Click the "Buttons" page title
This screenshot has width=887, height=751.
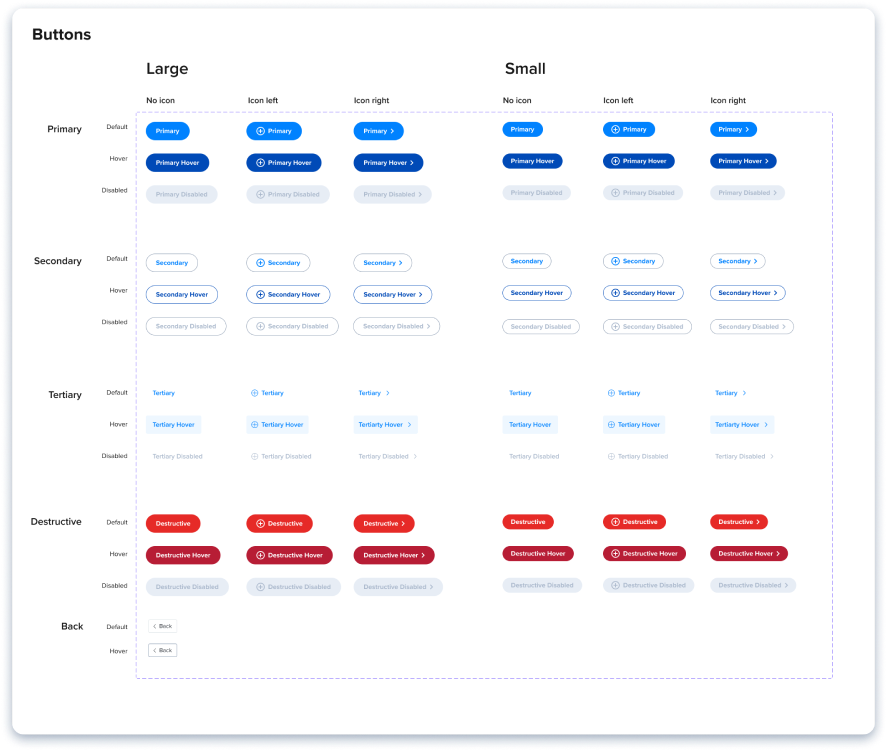click(61, 34)
